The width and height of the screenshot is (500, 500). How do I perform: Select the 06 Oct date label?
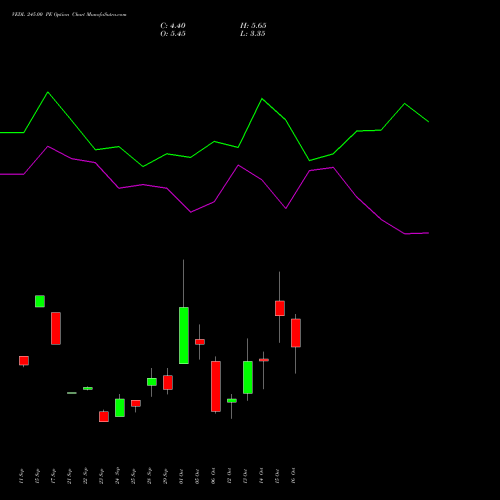tap(213, 476)
